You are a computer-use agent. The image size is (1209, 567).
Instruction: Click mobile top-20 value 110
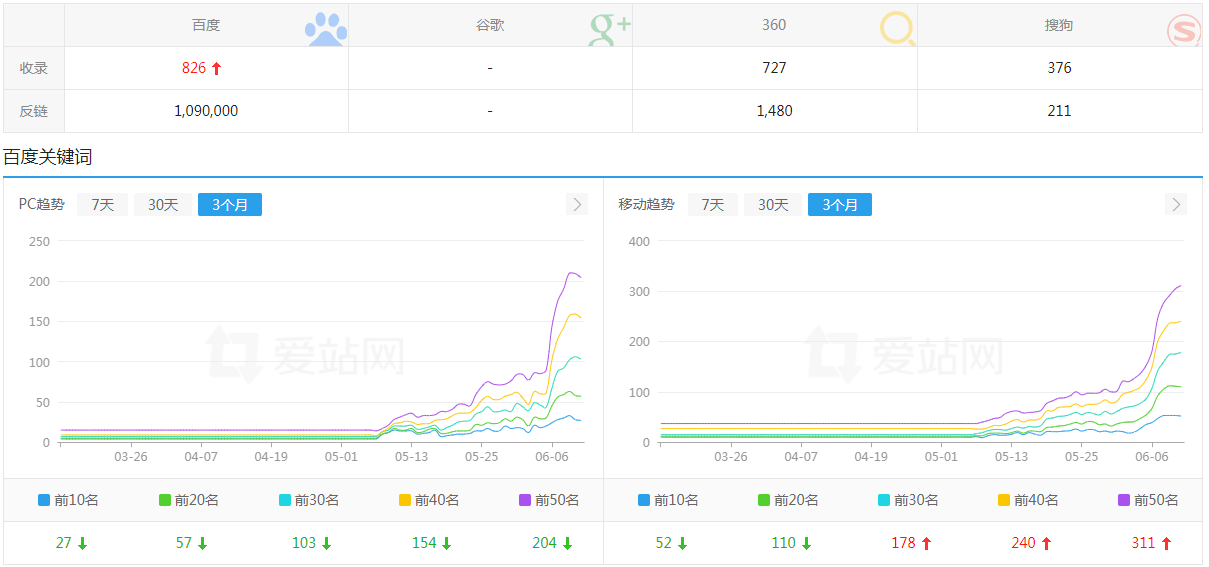tap(784, 543)
